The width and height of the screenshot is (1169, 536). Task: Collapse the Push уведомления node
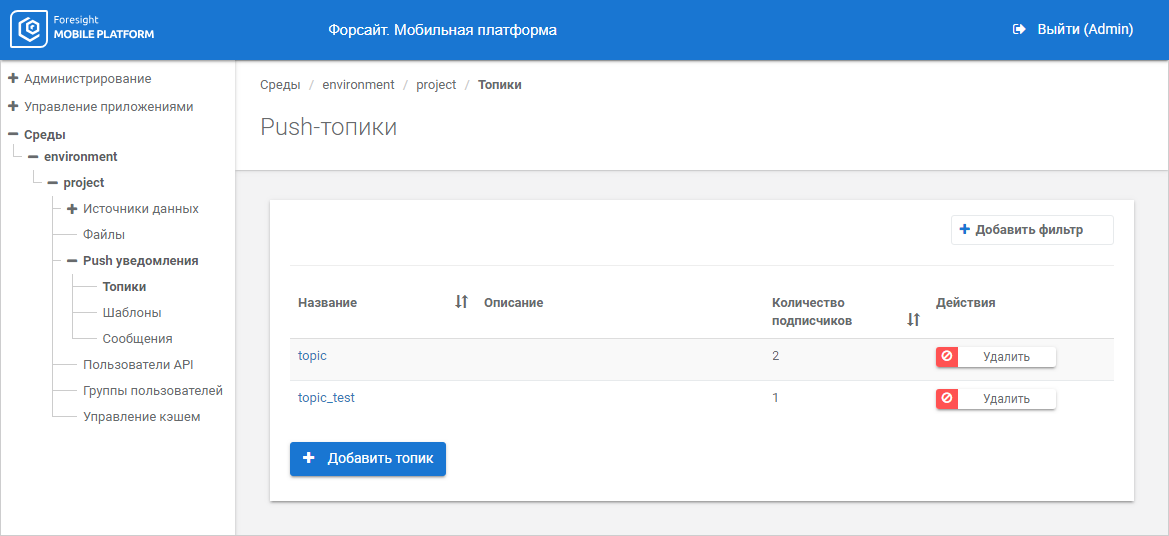(72, 261)
